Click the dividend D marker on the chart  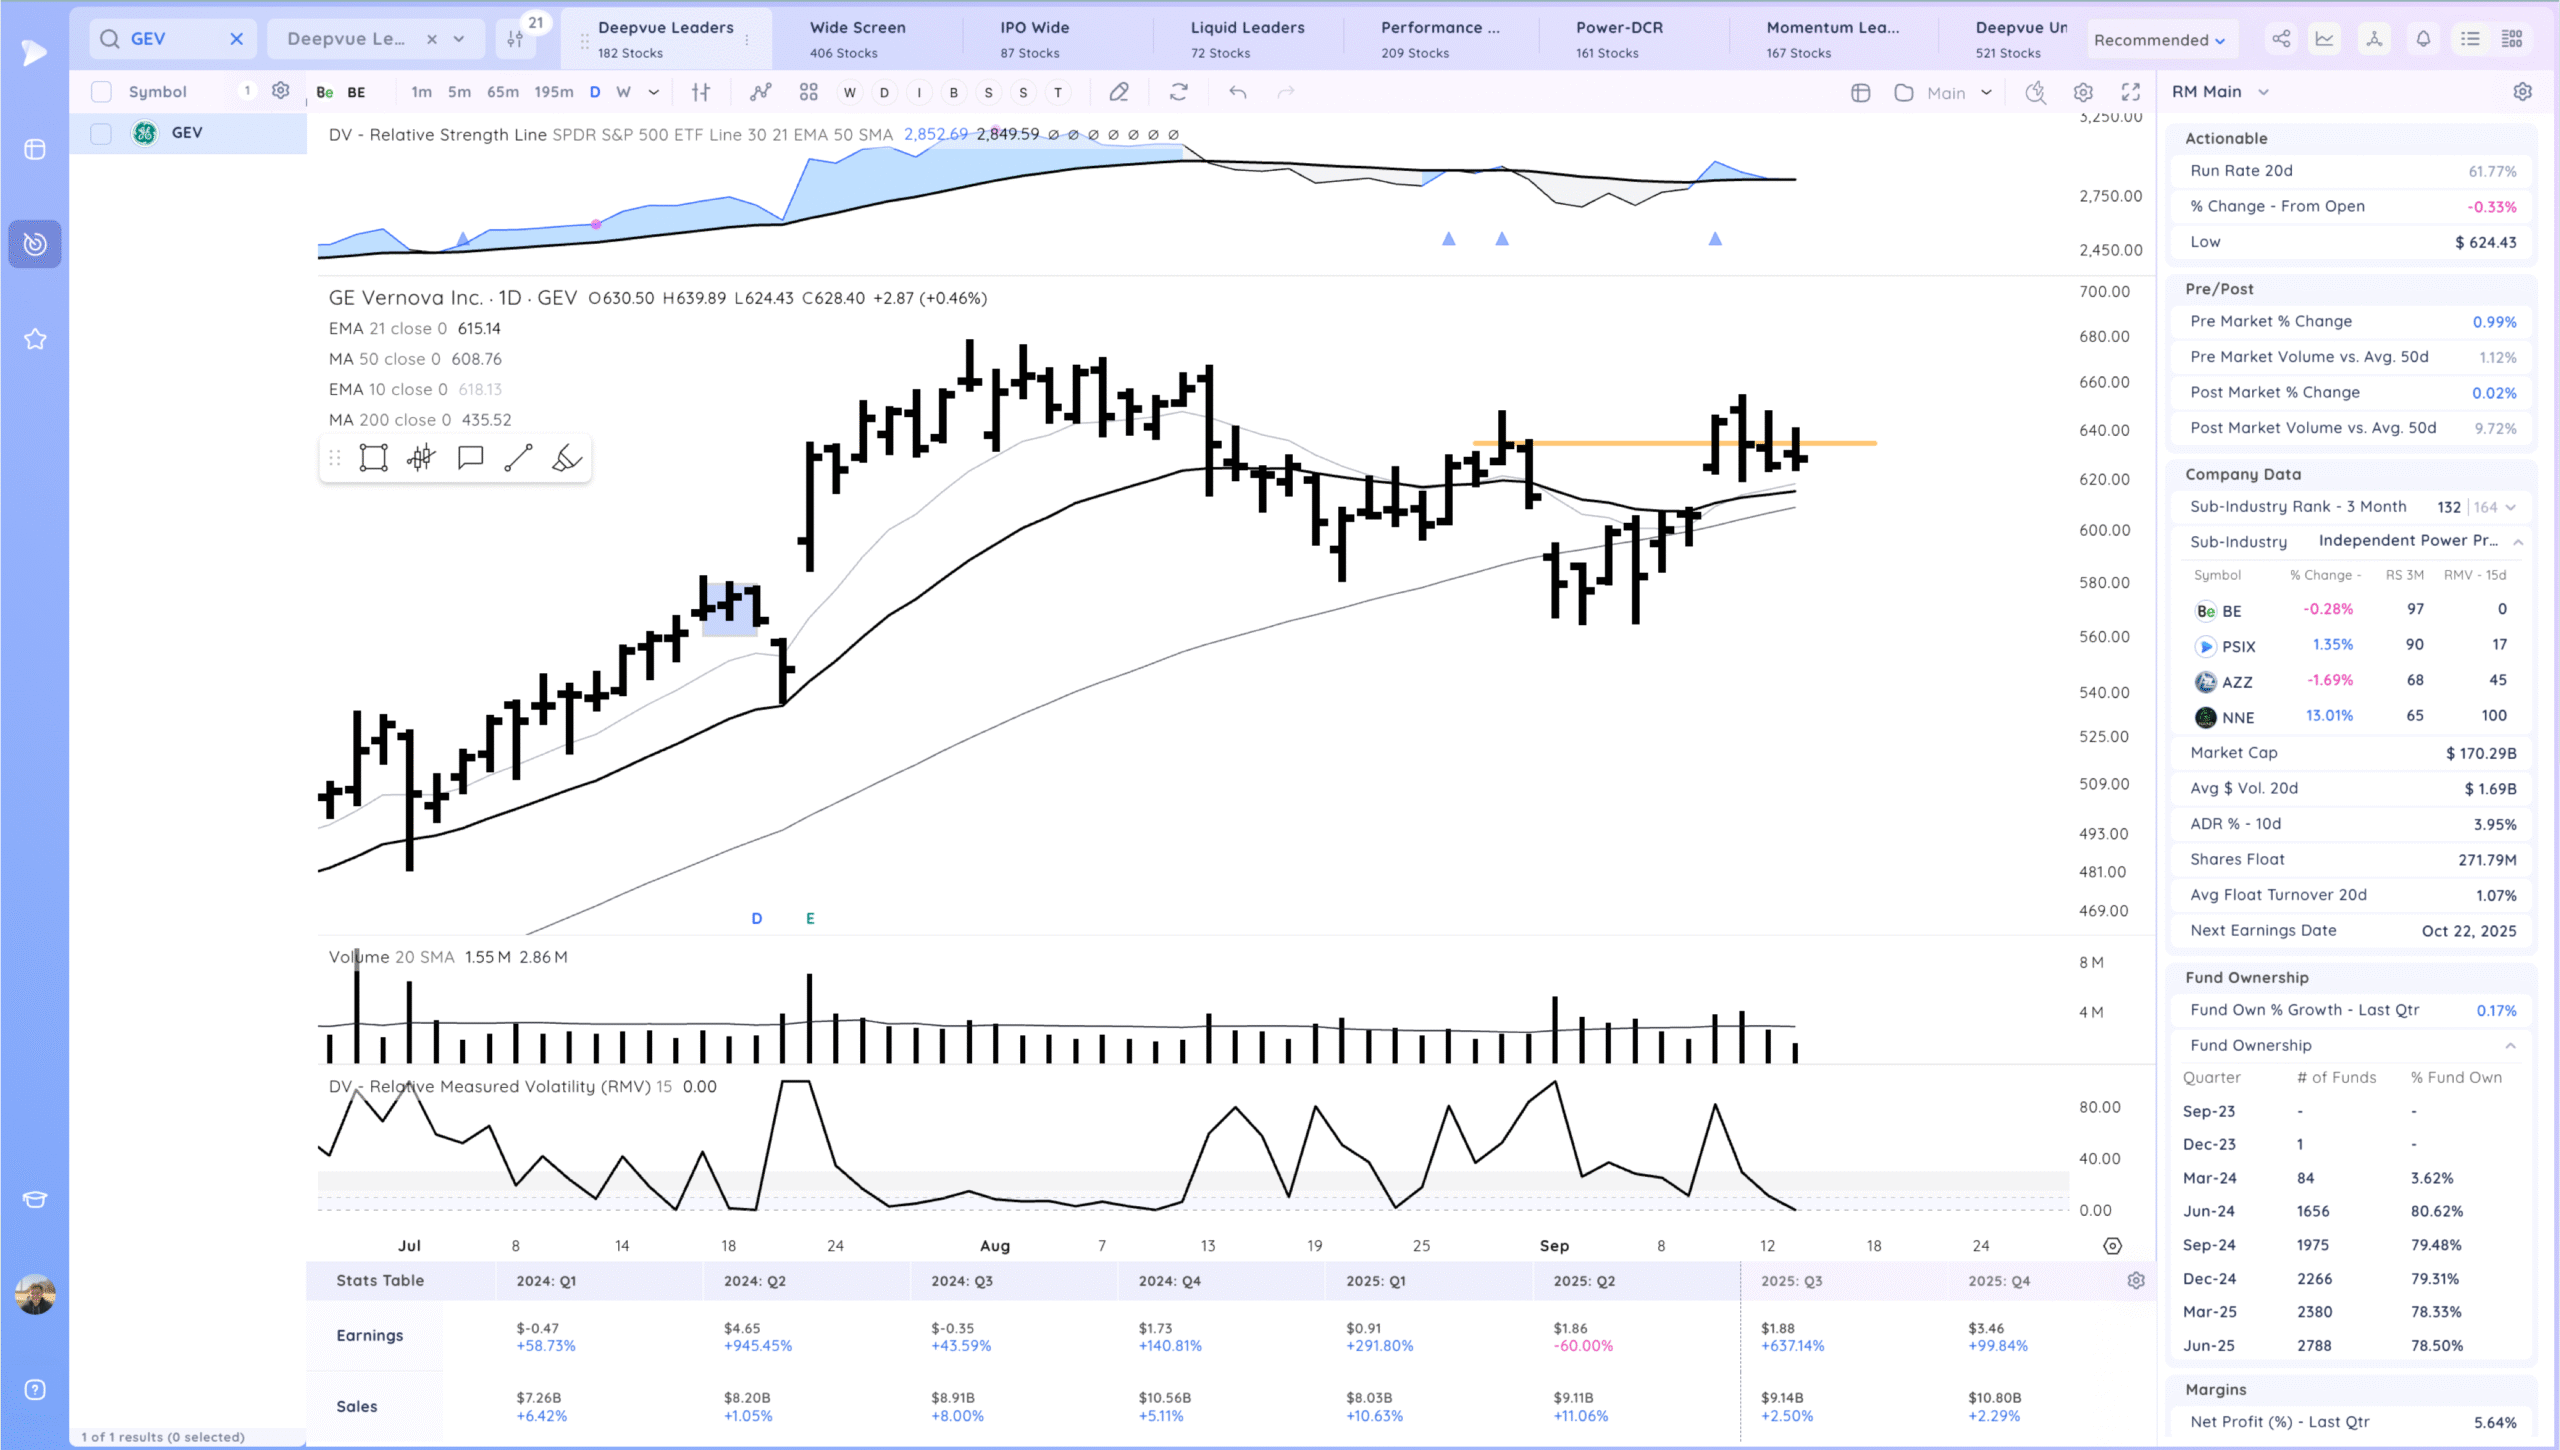(757, 918)
